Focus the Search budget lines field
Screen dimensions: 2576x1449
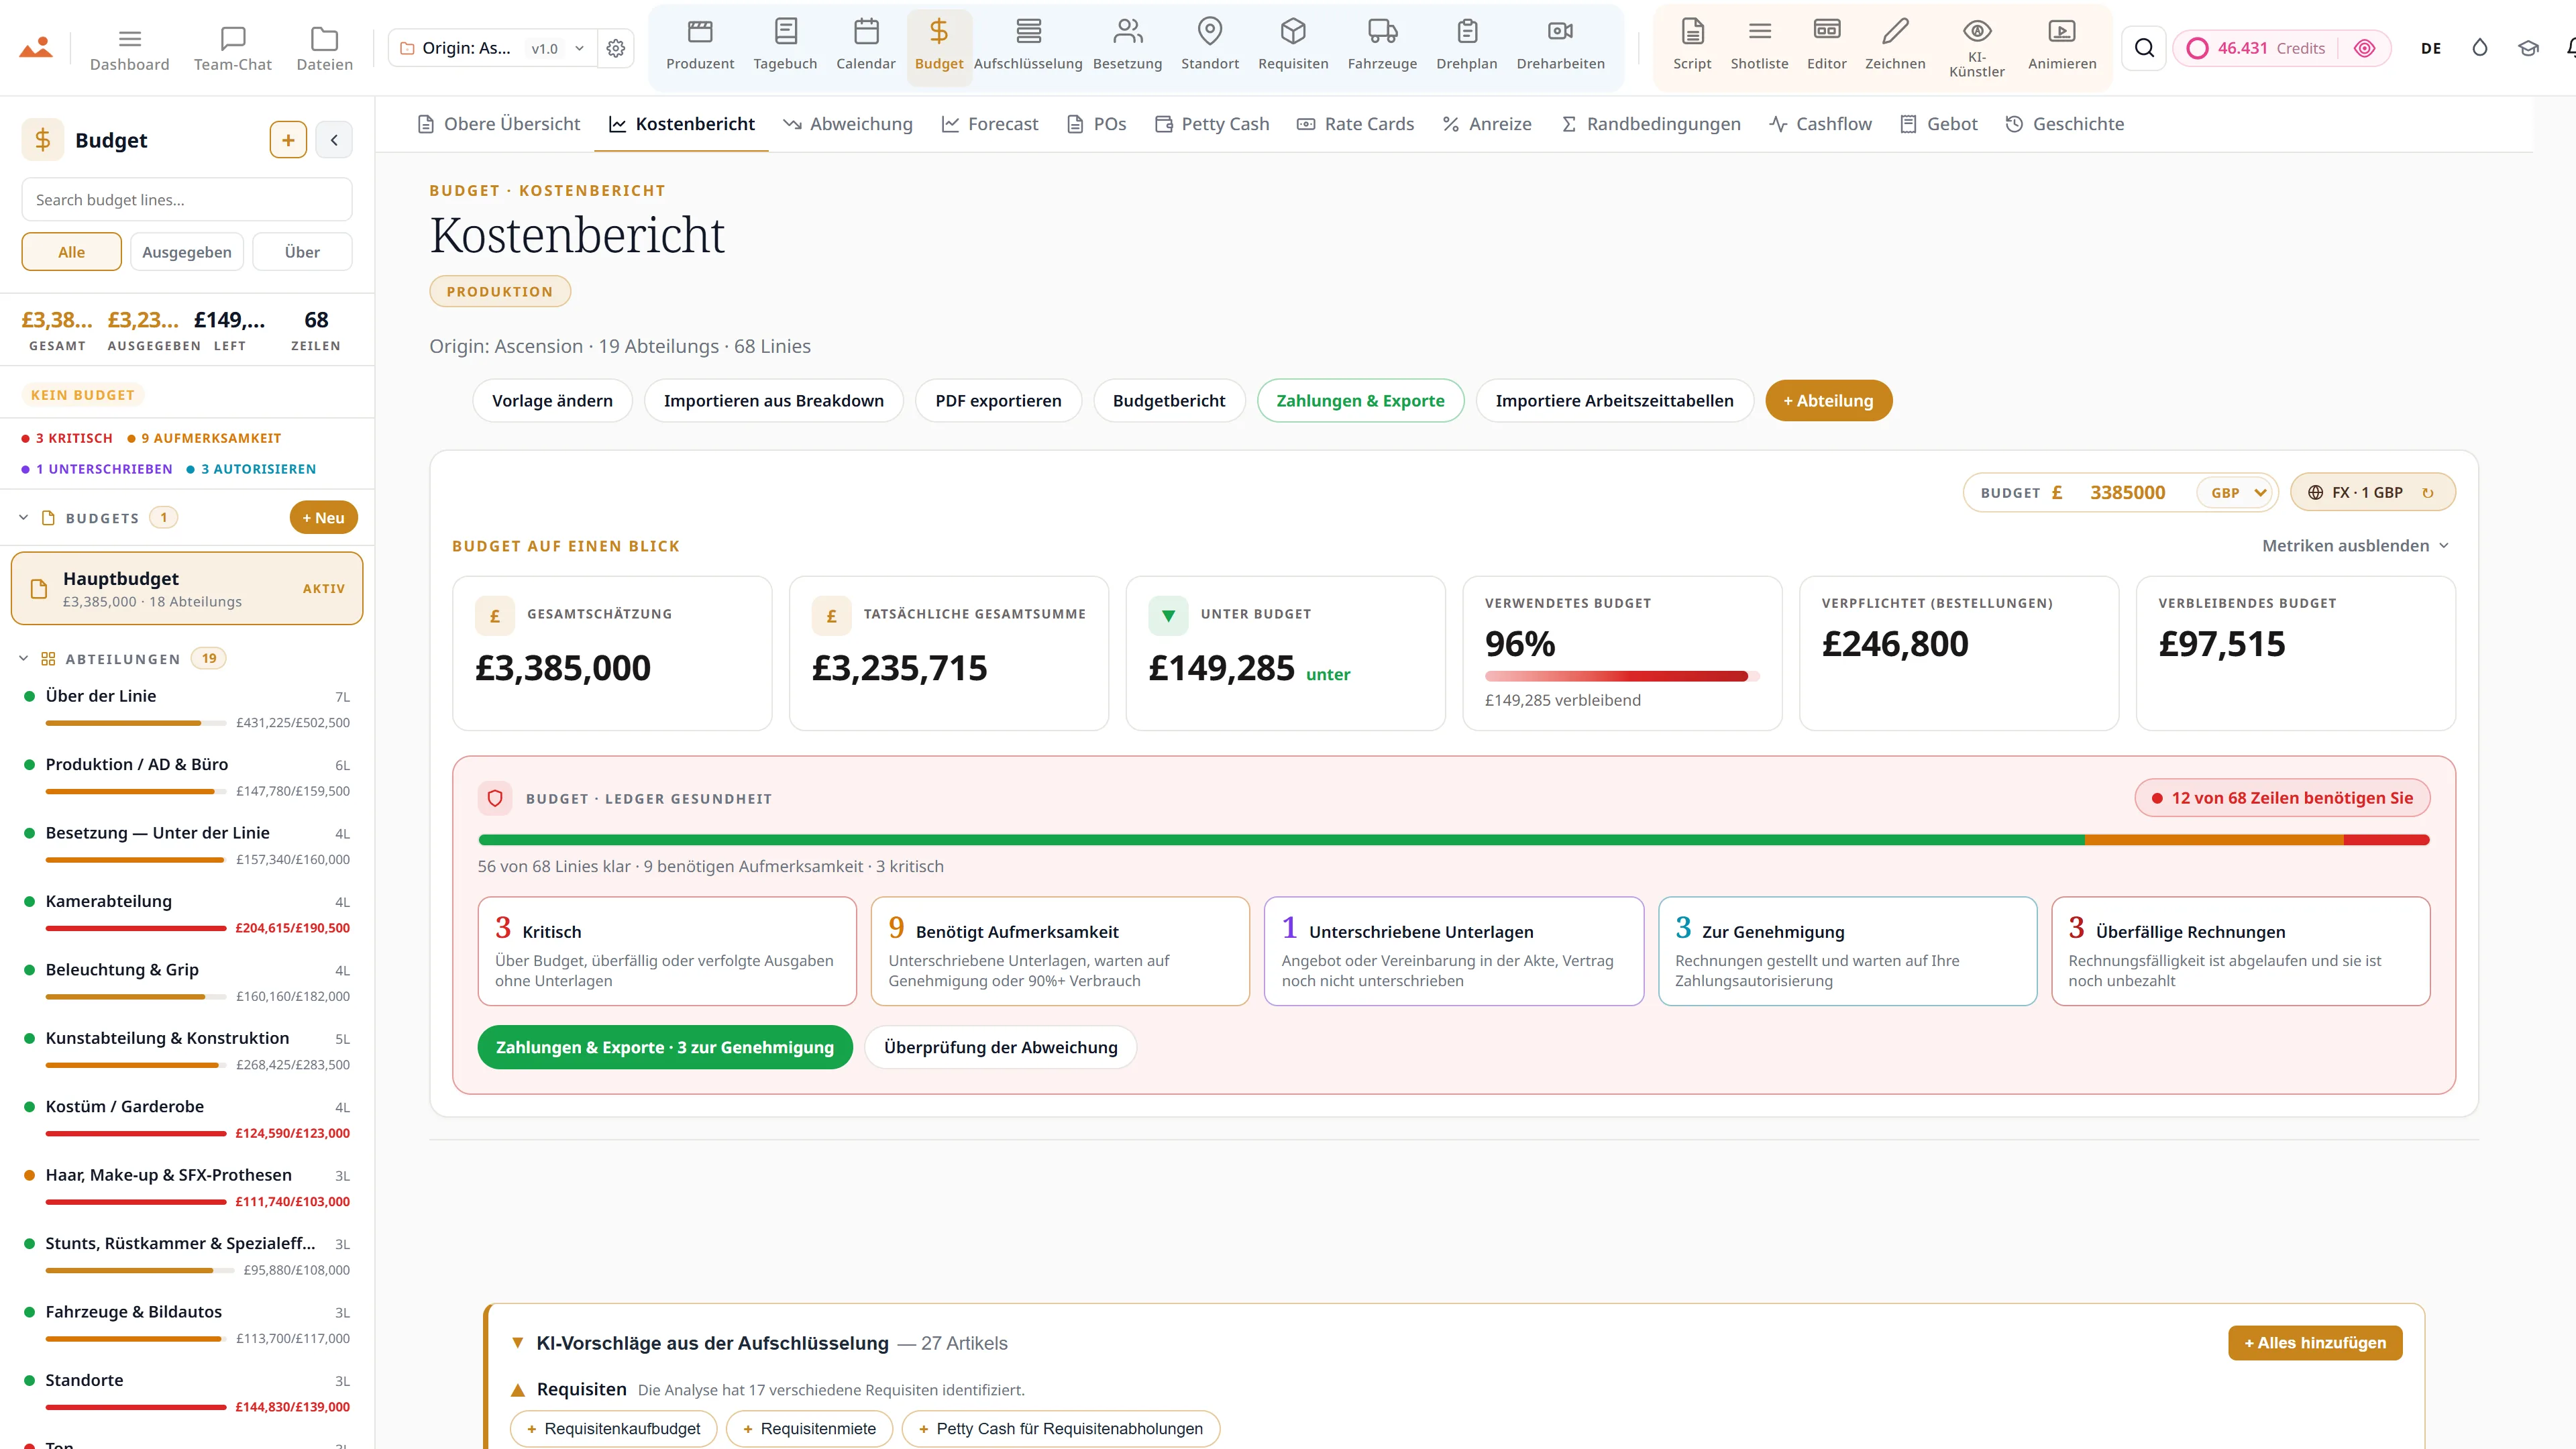tap(187, 200)
